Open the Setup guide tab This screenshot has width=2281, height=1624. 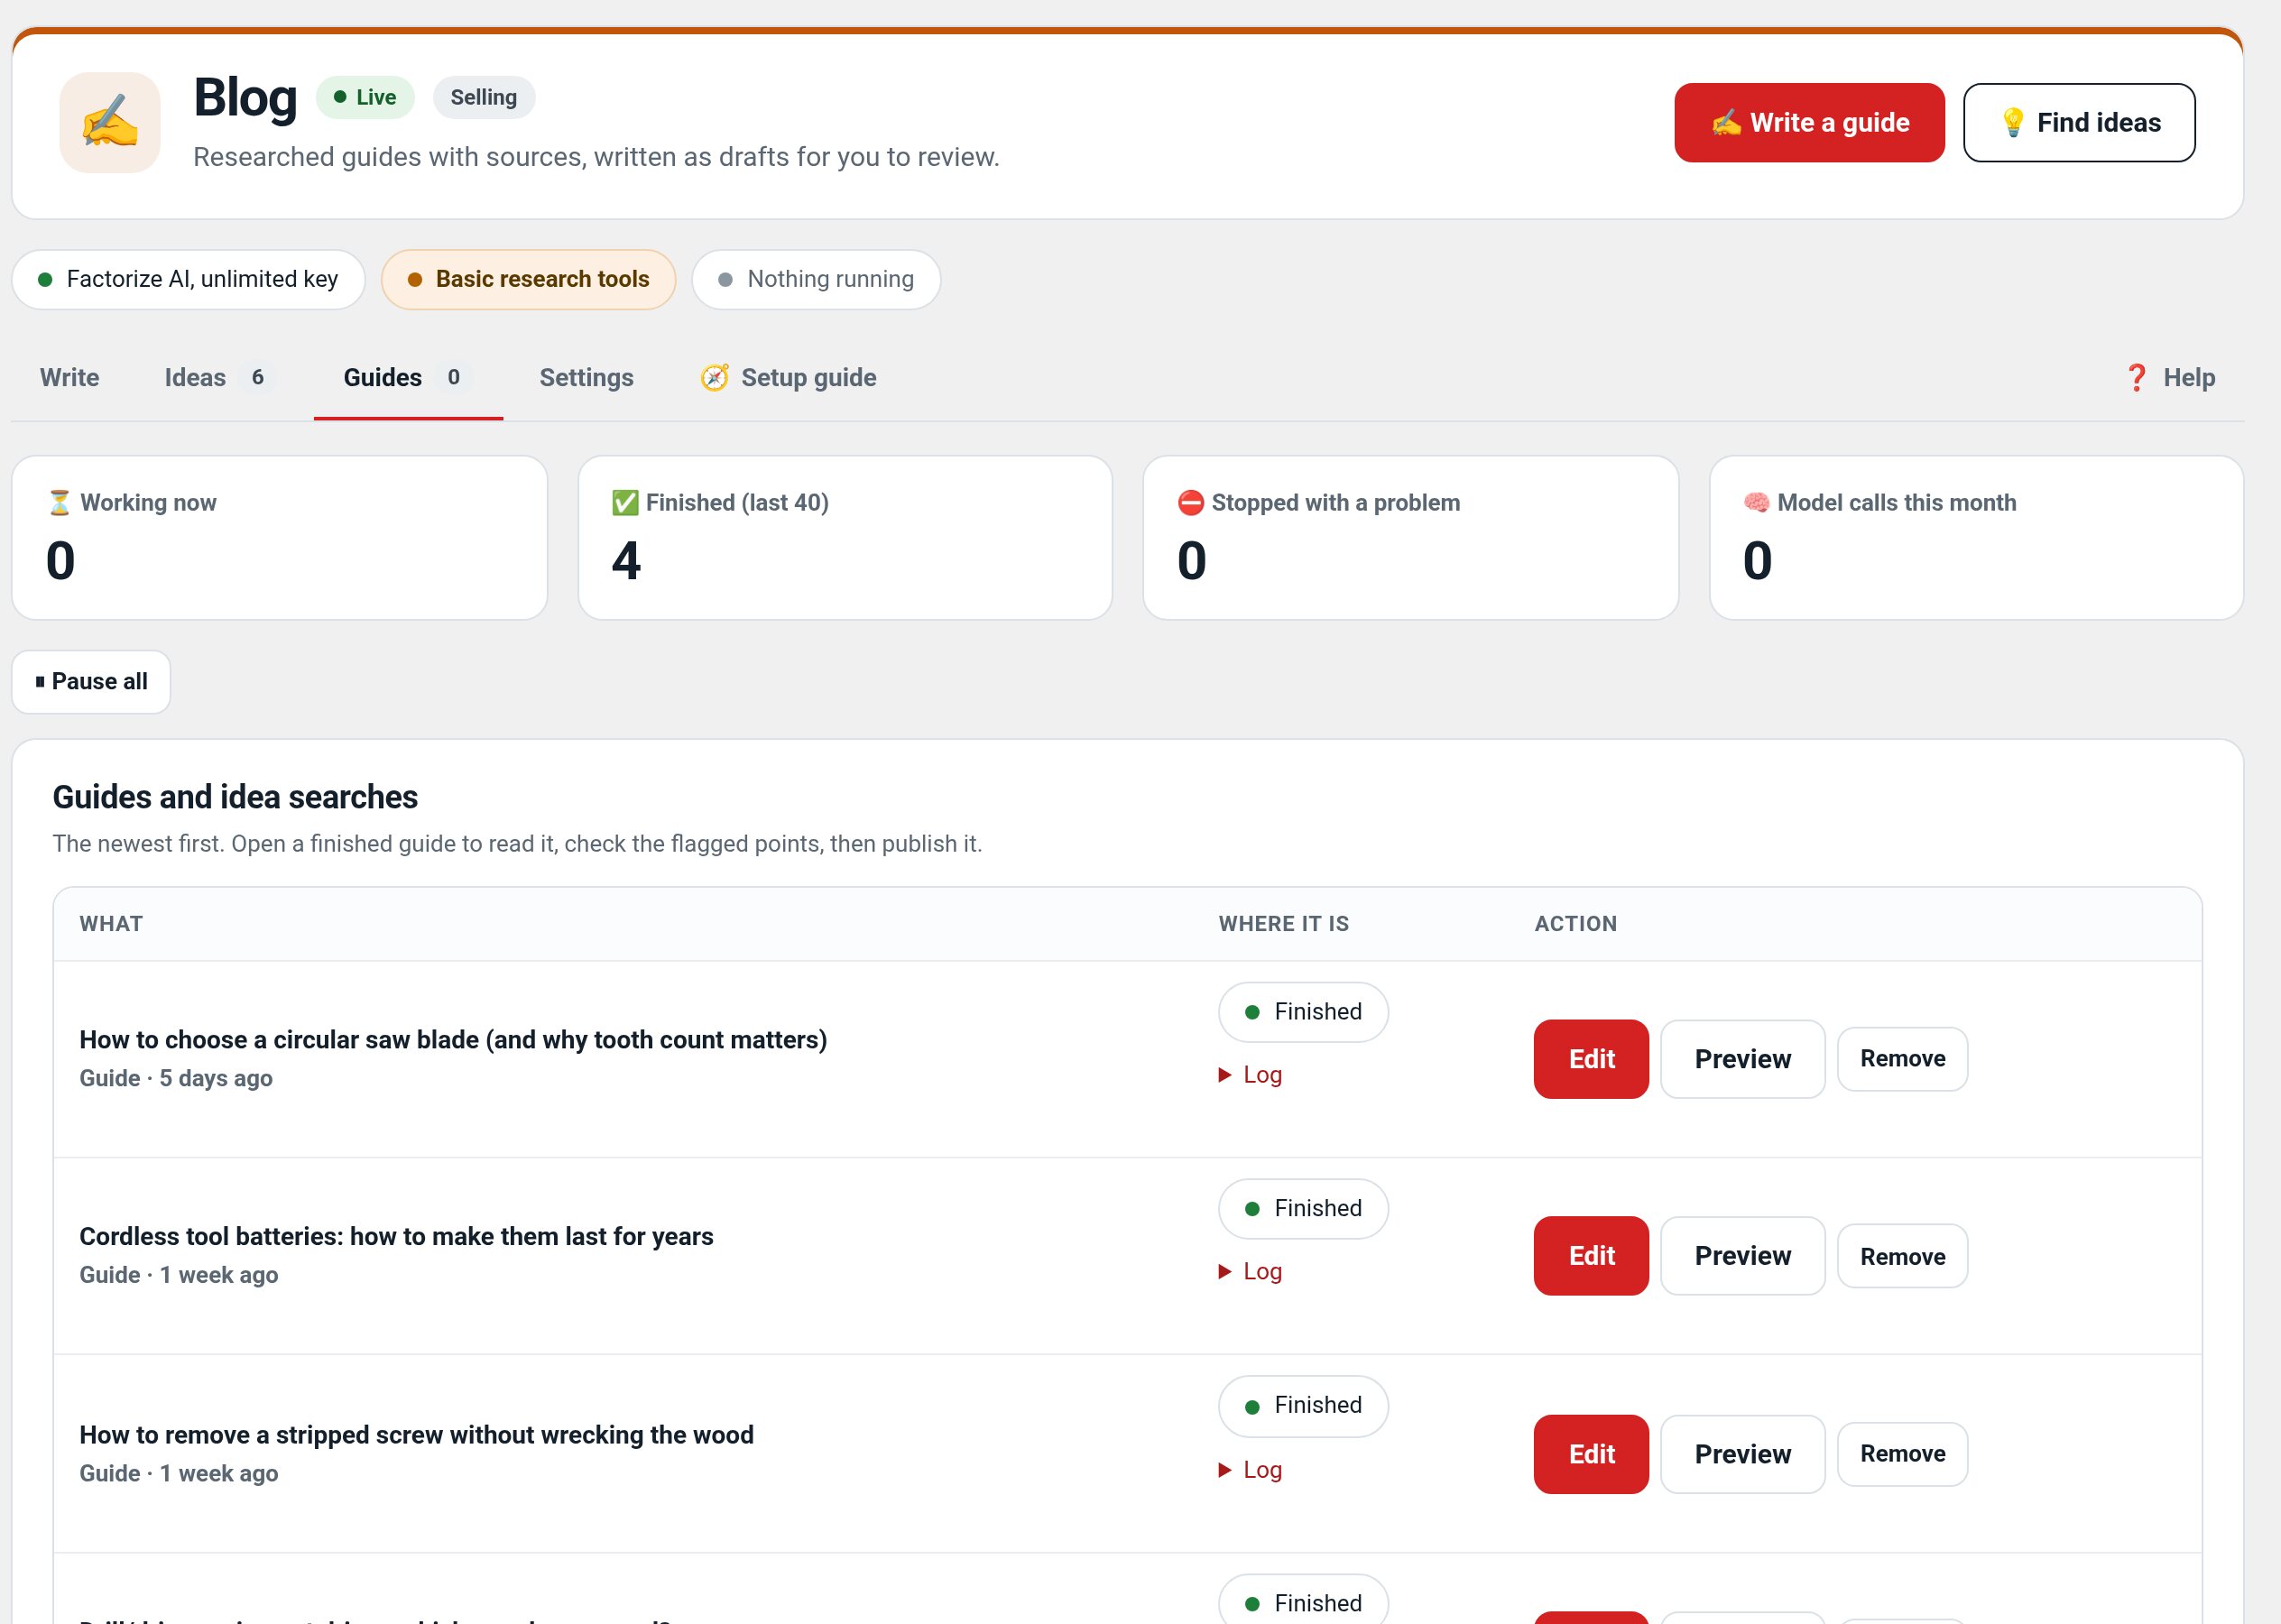point(788,377)
